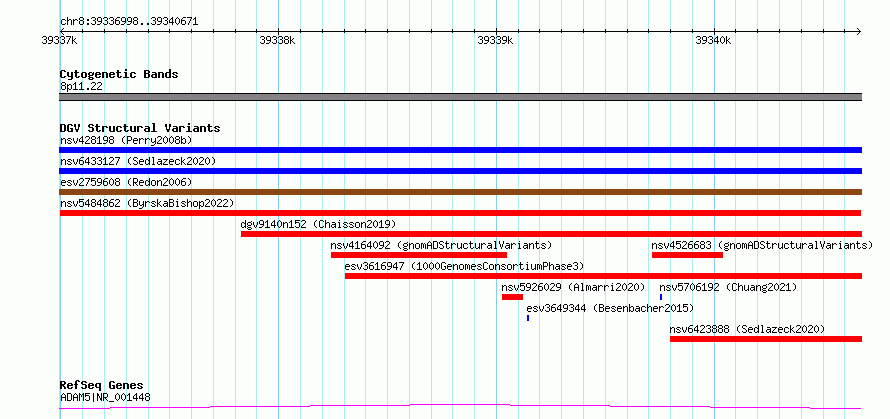Open nsv4164092 gnomAD variant label
Screen dimensions: 890x419
(441, 245)
